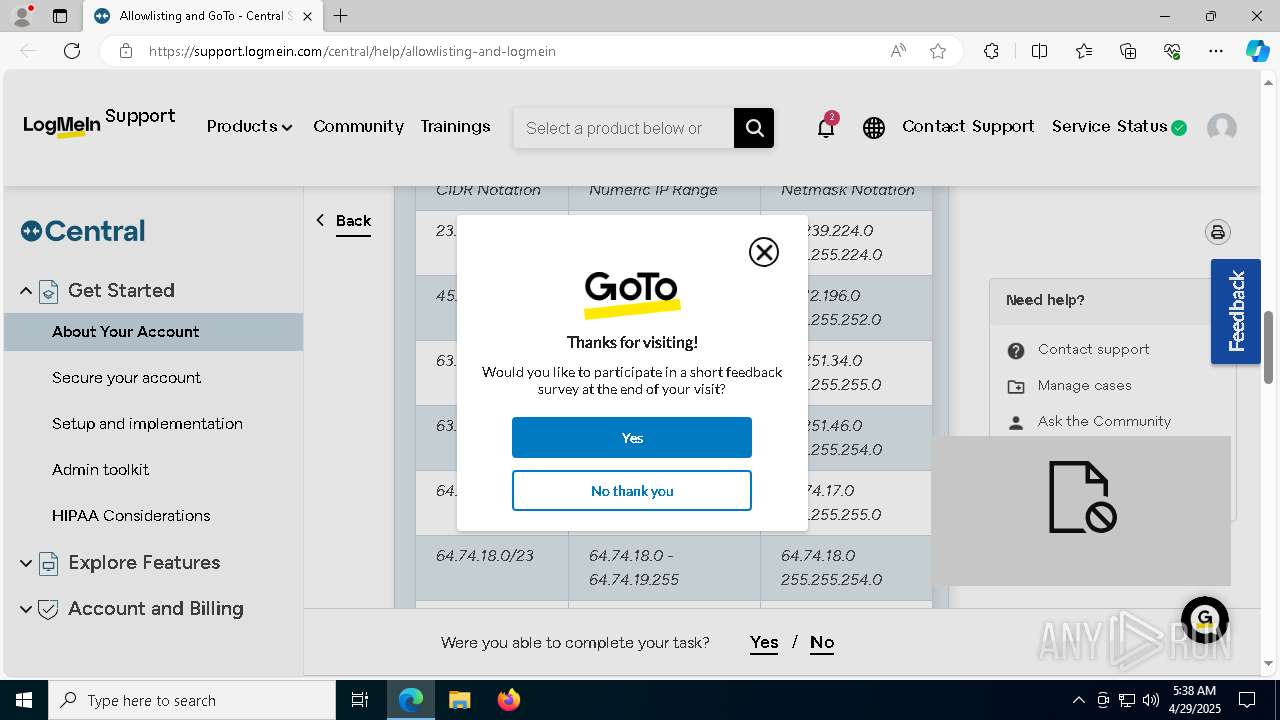
Task: Click Yes in the feedback survey dialog
Action: [632, 438]
